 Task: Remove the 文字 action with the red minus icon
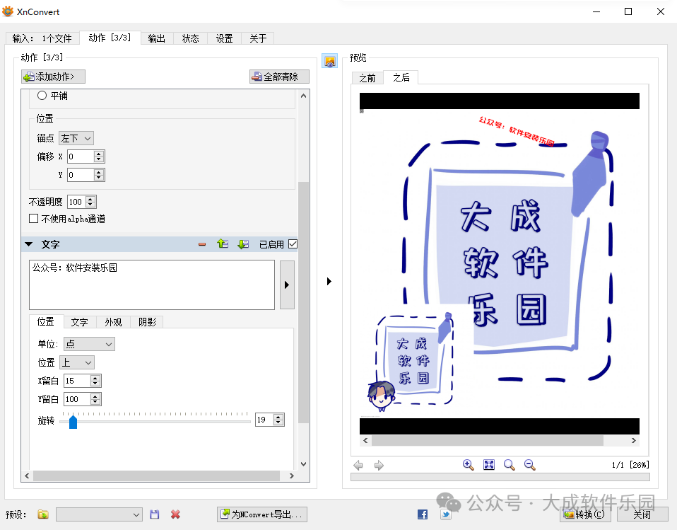202,244
